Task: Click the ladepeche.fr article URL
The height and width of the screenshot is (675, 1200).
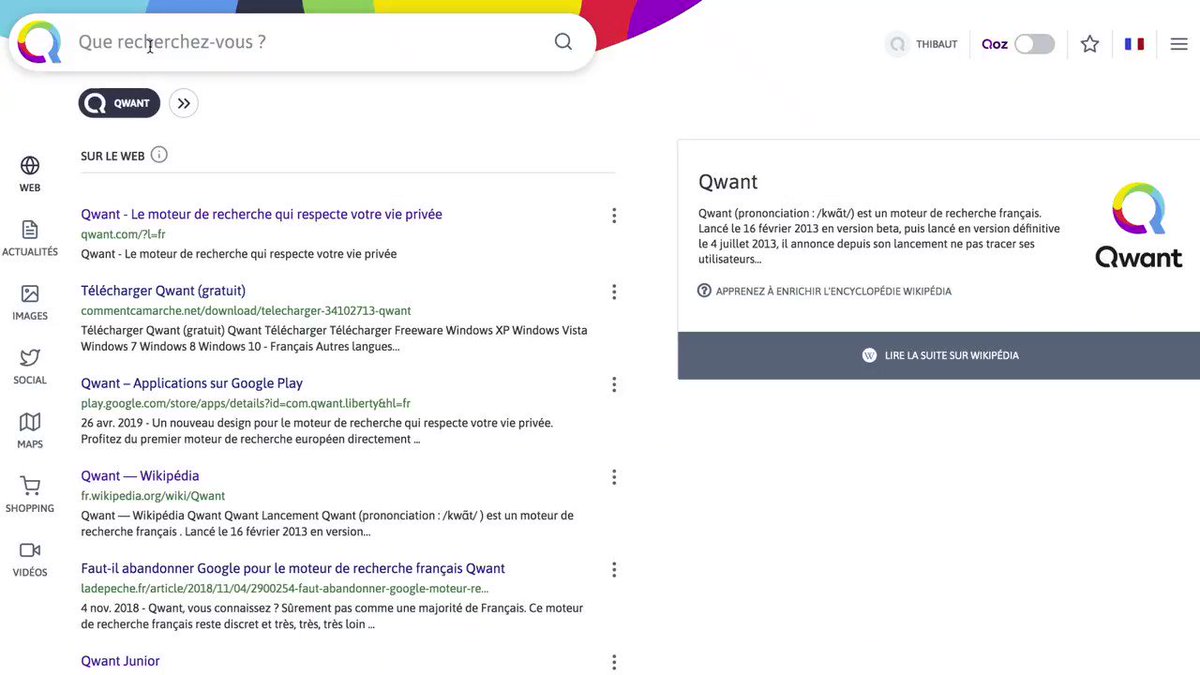Action: [285, 588]
